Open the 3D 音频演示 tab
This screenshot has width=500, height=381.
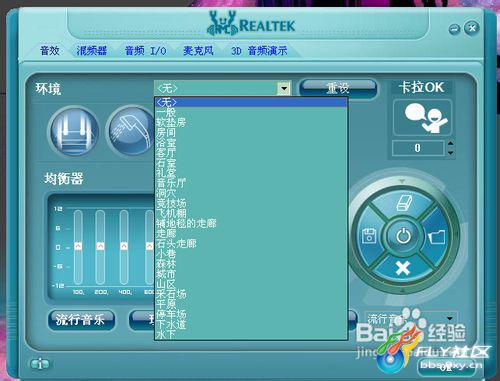point(259,51)
